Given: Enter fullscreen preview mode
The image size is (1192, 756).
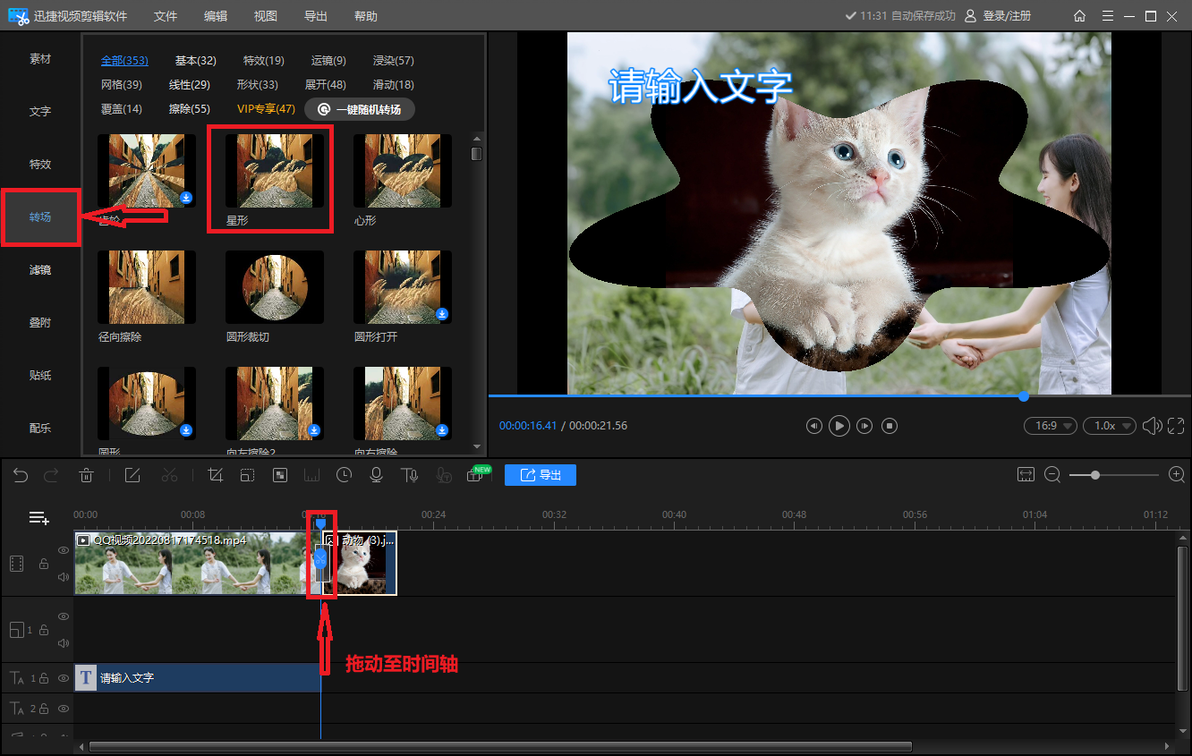Looking at the screenshot, I should tap(1175, 426).
